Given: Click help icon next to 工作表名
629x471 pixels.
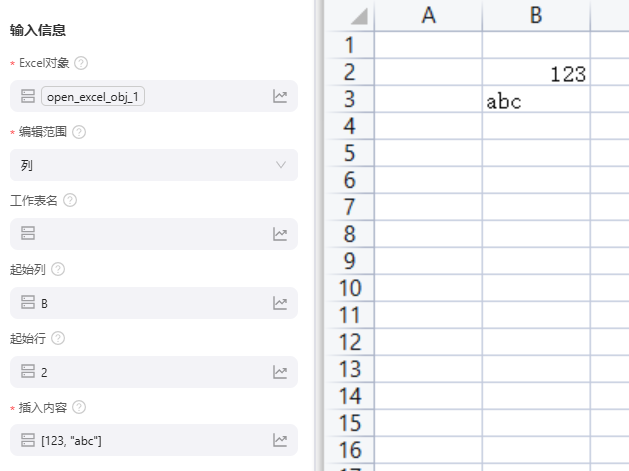Looking at the screenshot, I should click(x=70, y=200).
